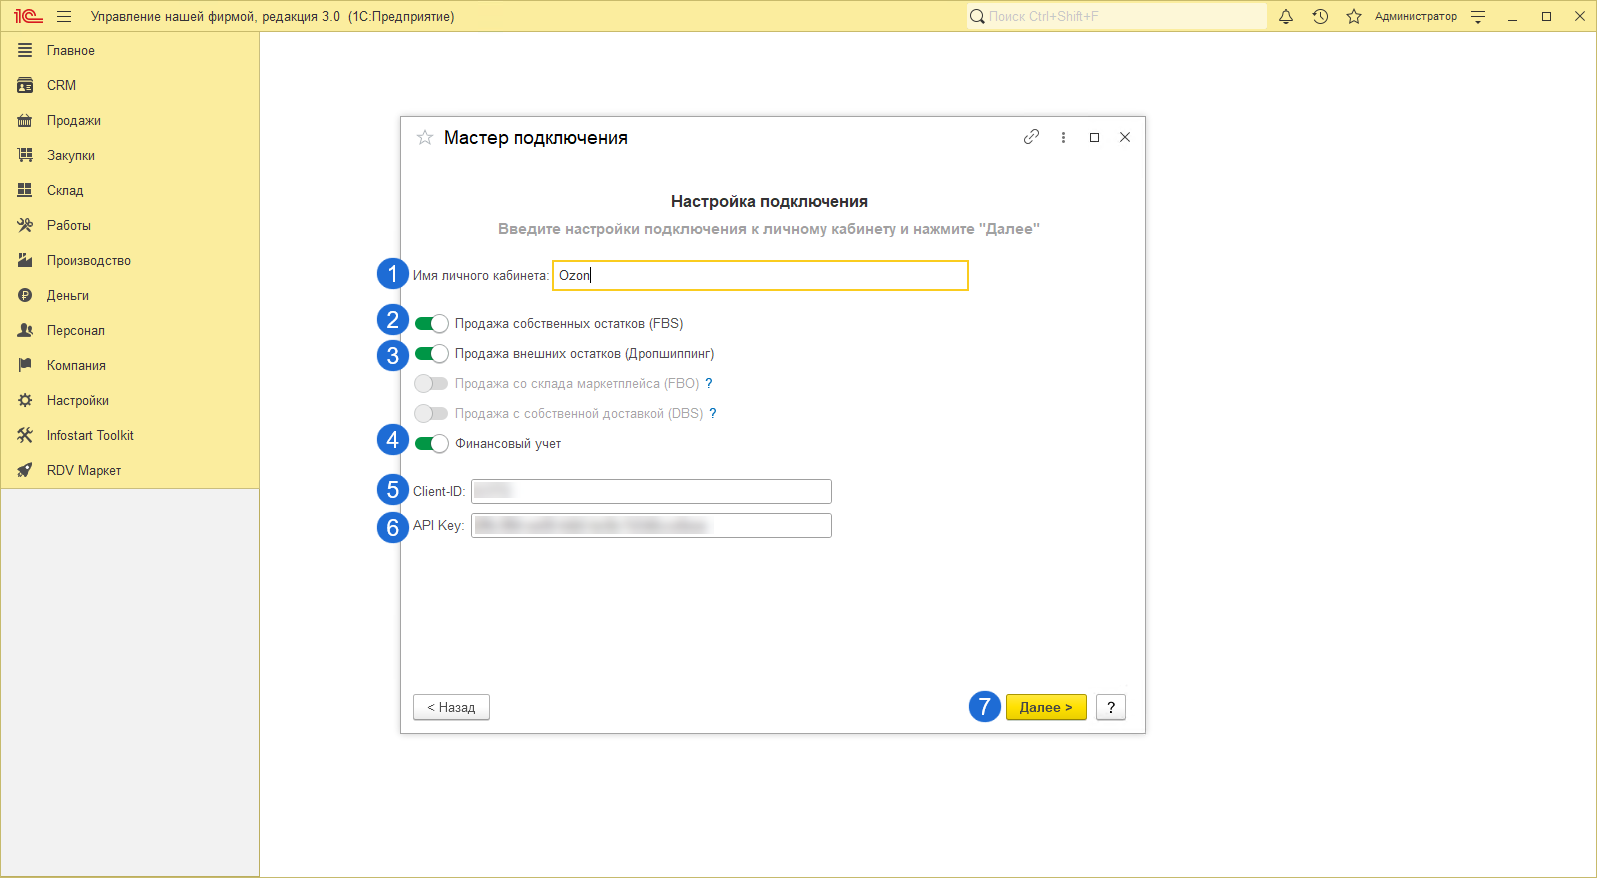Screen dimensions: 1597x878
Task: Click the Главное section icon
Action: [25, 50]
